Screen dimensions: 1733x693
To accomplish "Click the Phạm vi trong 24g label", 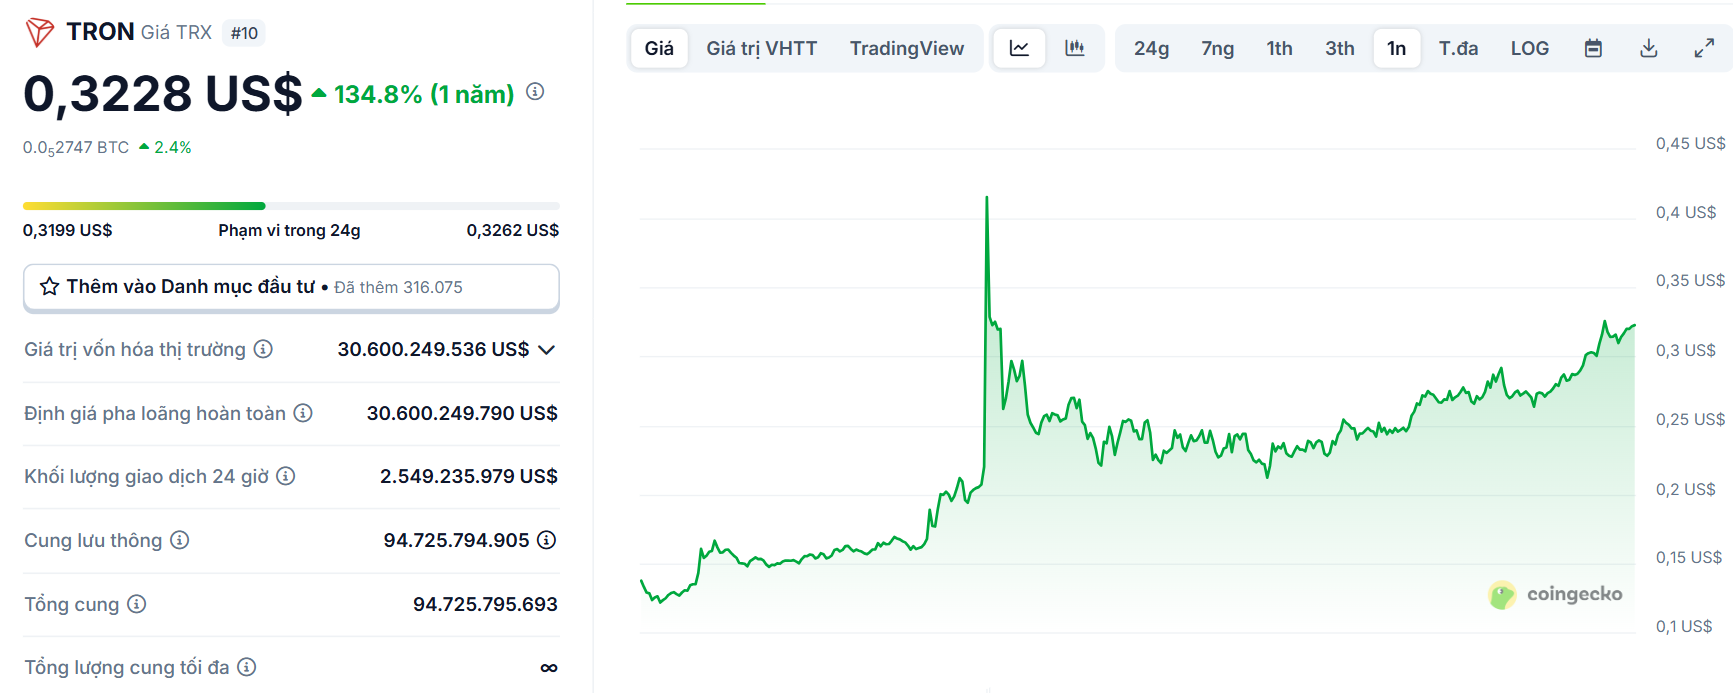I will pos(289,230).
